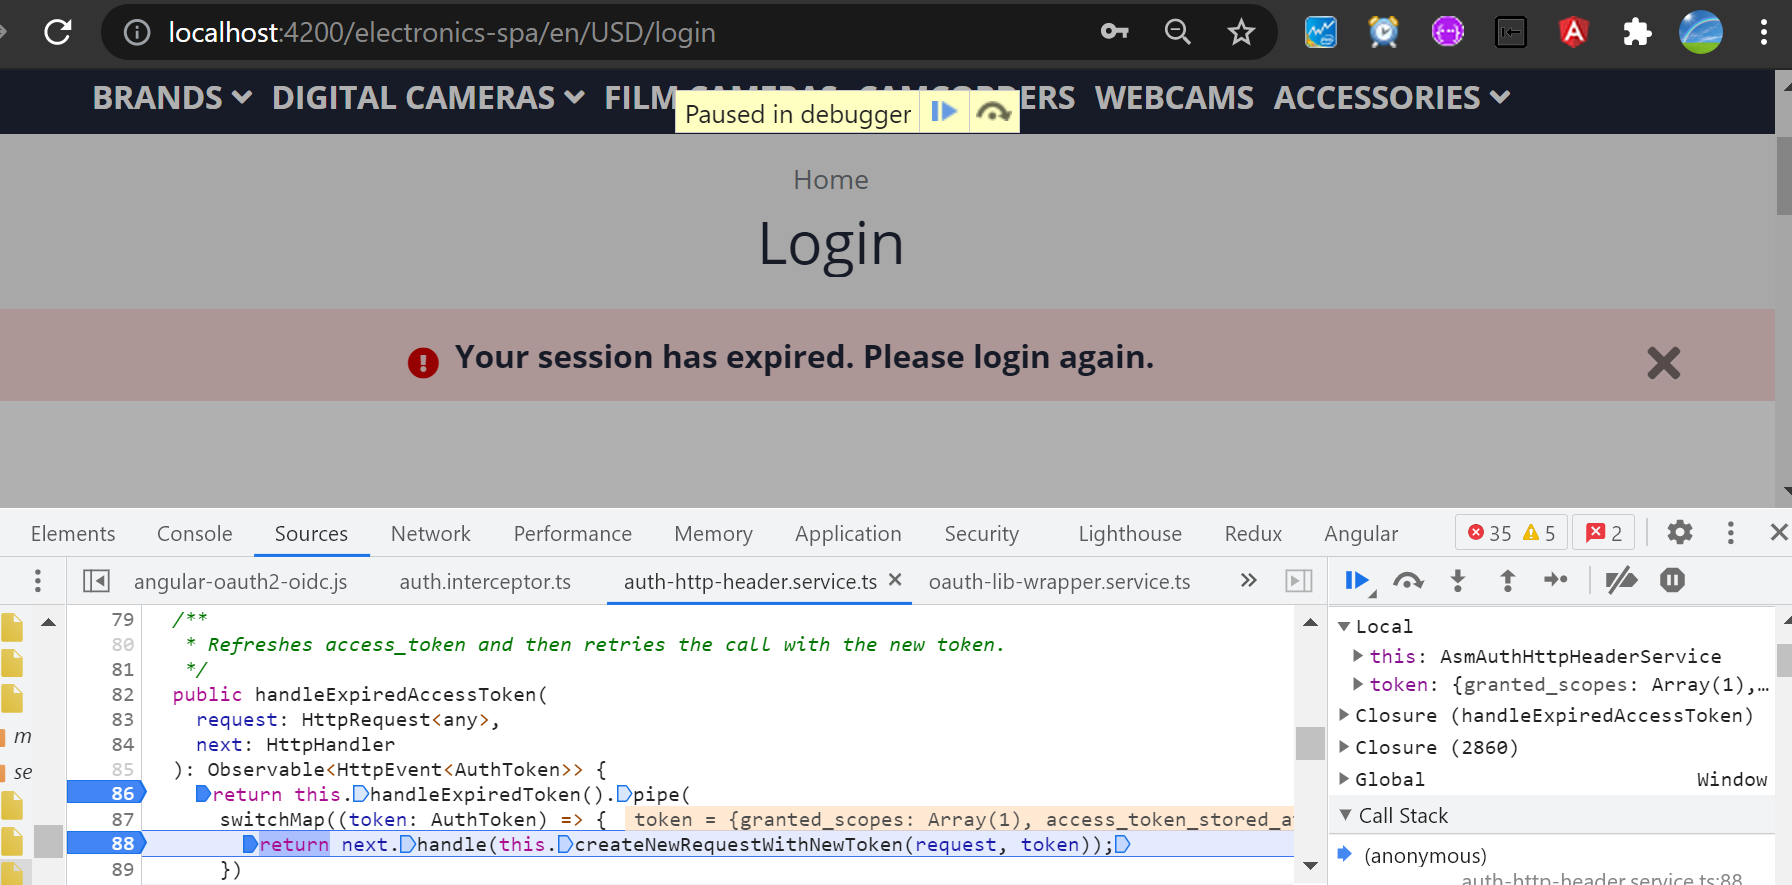1792x885 pixels.
Task: Open the Lighthouse panel
Action: click(1130, 534)
